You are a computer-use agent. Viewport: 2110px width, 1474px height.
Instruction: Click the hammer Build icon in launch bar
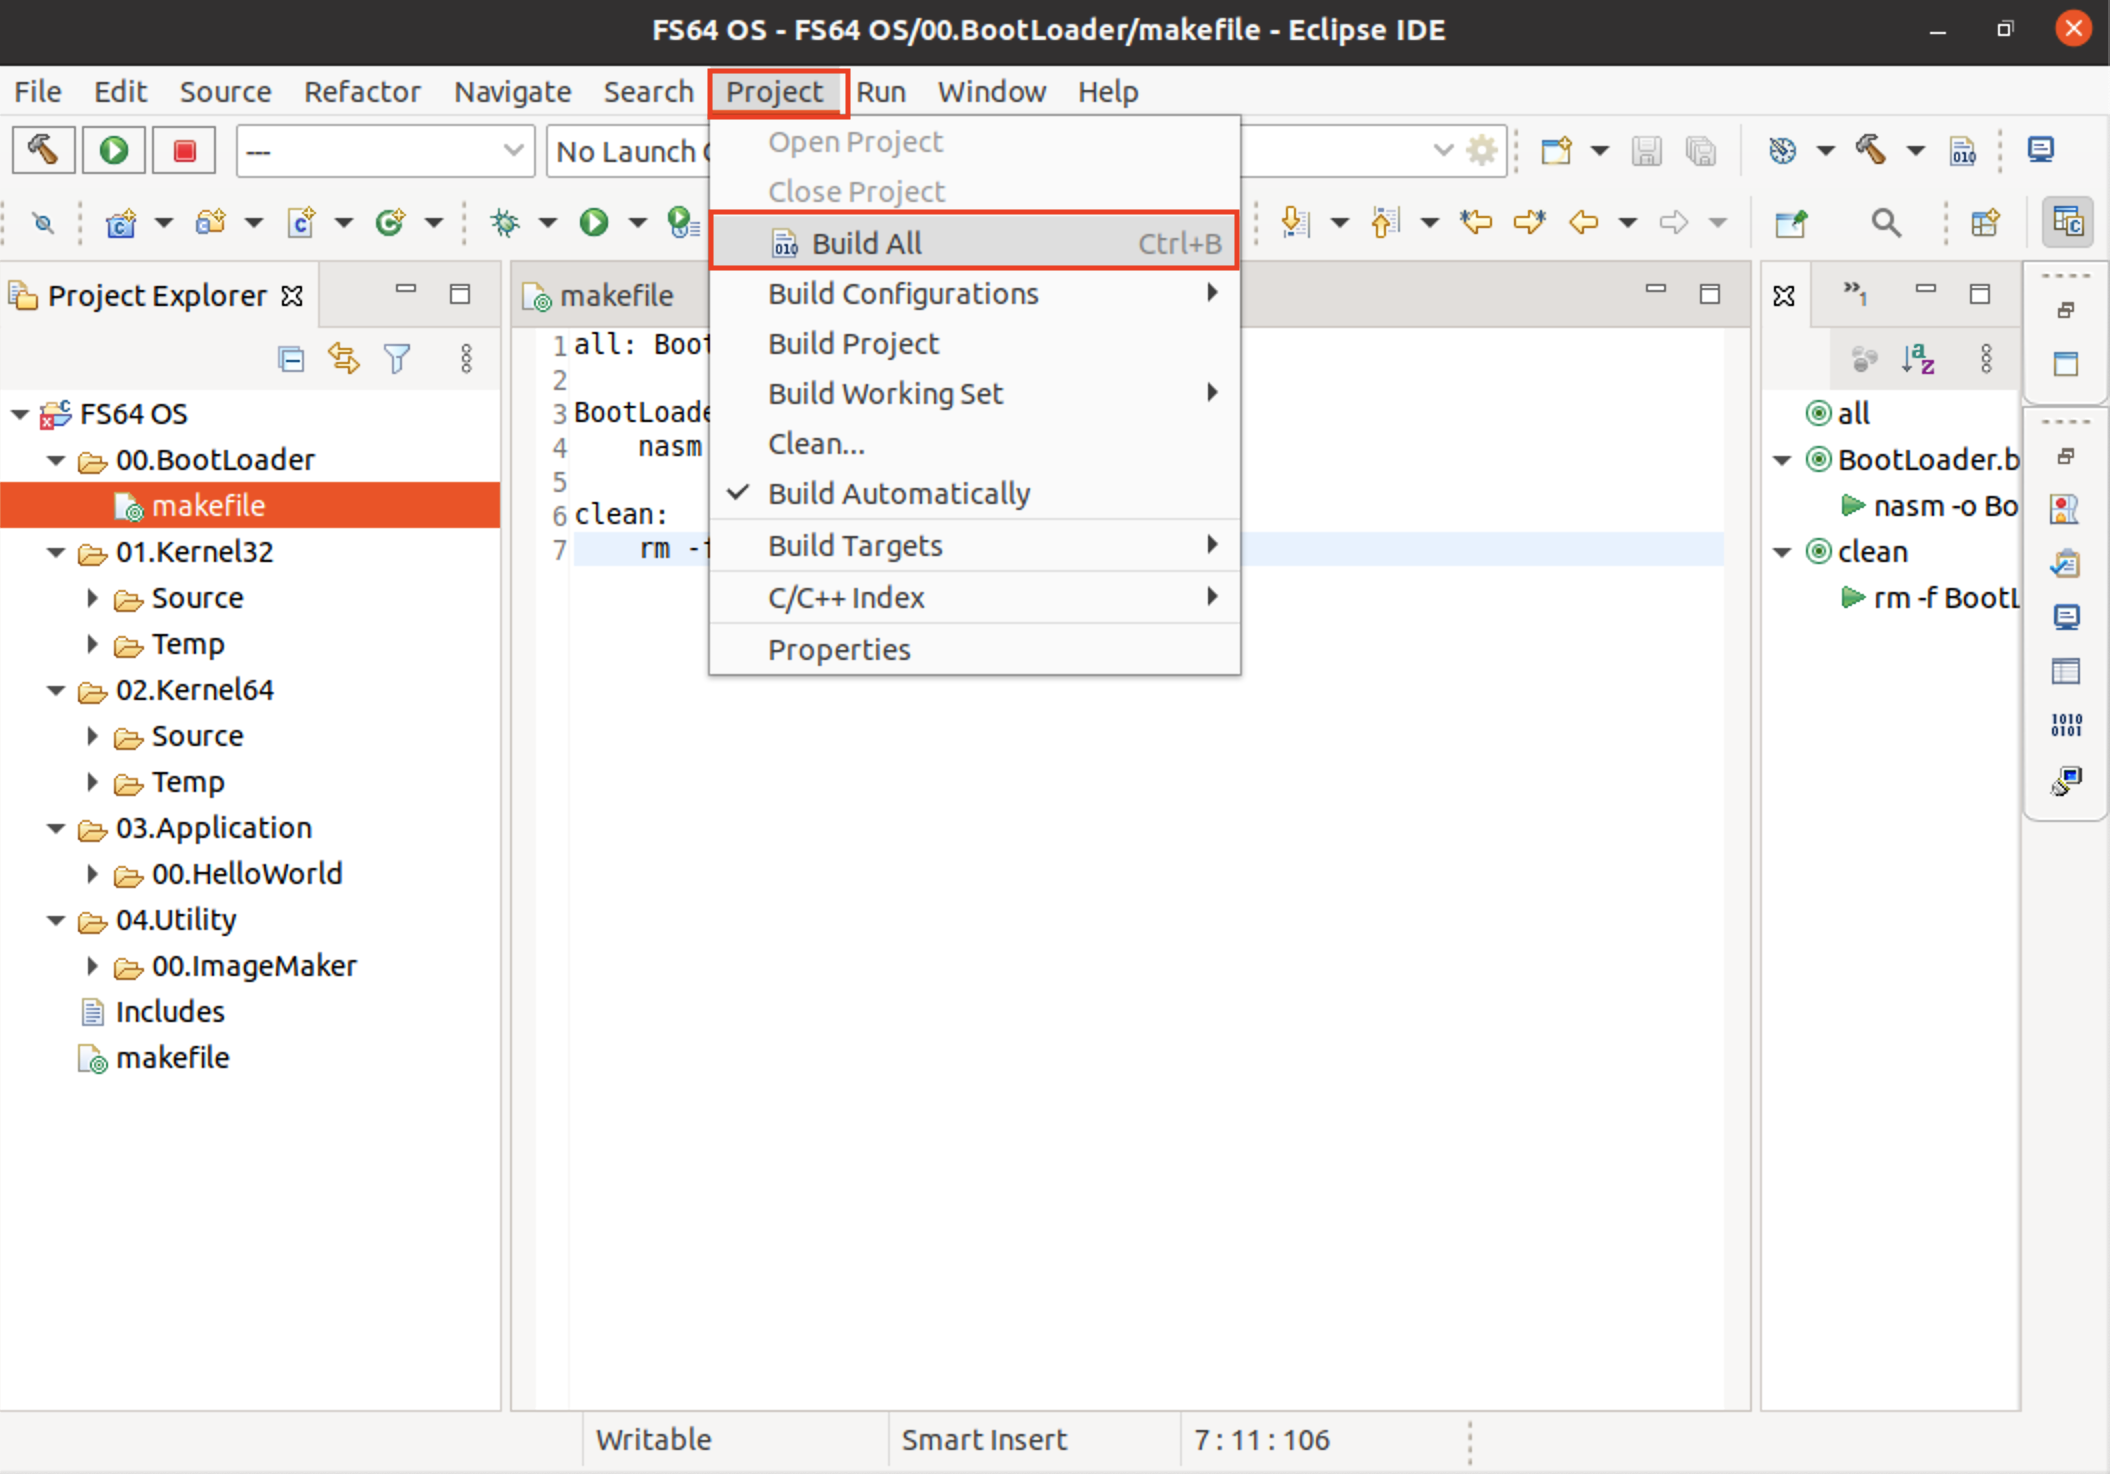[43, 150]
